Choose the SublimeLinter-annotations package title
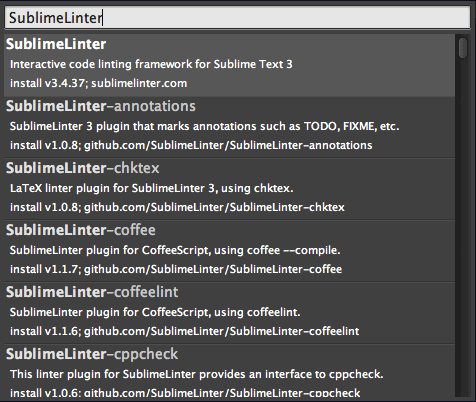Viewport: 476px width, 402px height. point(101,106)
